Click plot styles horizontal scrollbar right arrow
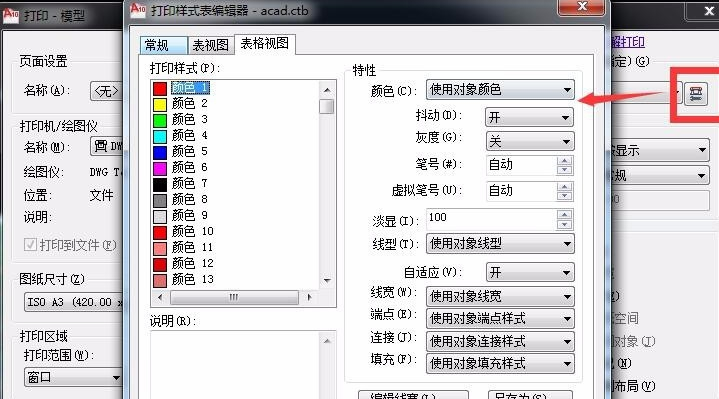This screenshot has height=399, width=719. point(310,297)
